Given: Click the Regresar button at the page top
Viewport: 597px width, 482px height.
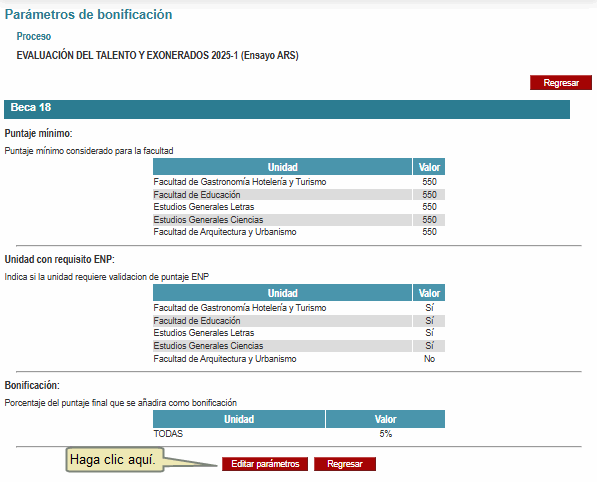Looking at the screenshot, I should pyautogui.click(x=561, y=83).
